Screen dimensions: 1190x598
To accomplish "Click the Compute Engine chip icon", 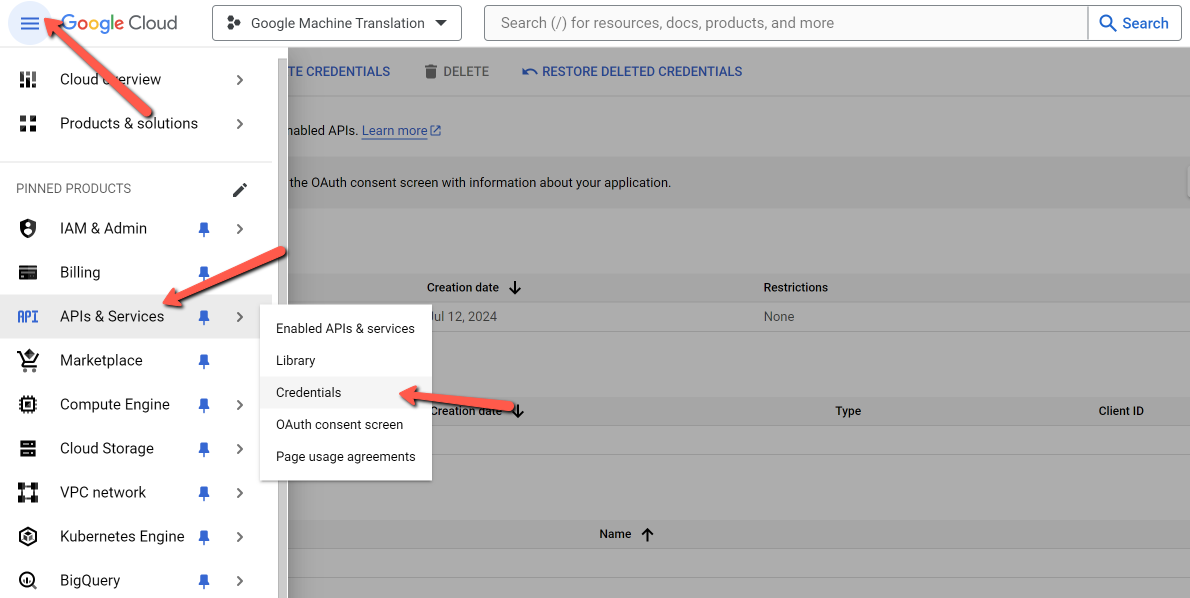I will 28,404.
